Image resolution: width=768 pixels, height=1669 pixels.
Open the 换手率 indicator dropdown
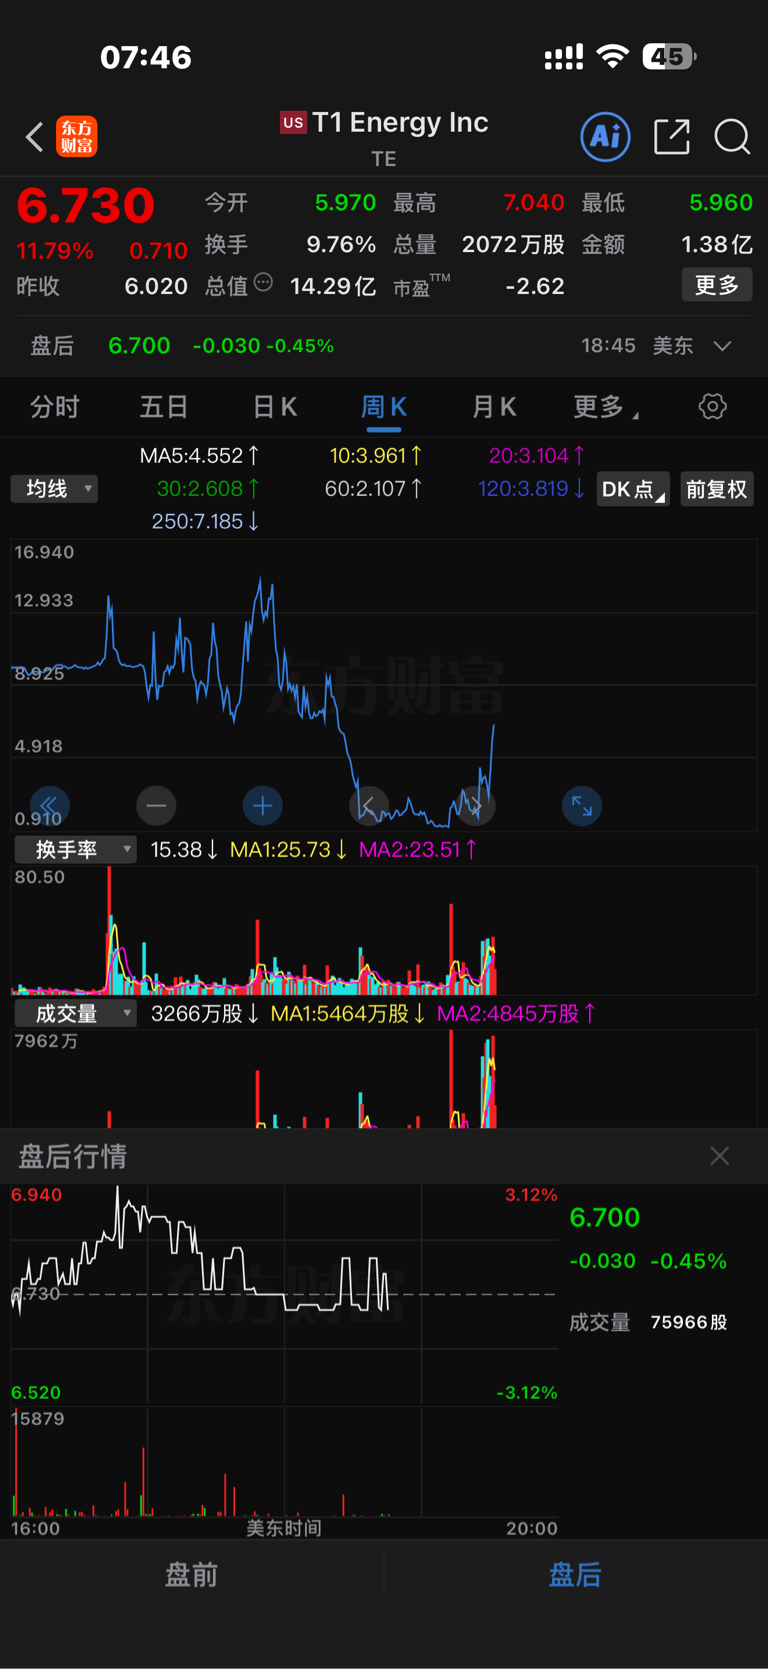coord(75,850)
